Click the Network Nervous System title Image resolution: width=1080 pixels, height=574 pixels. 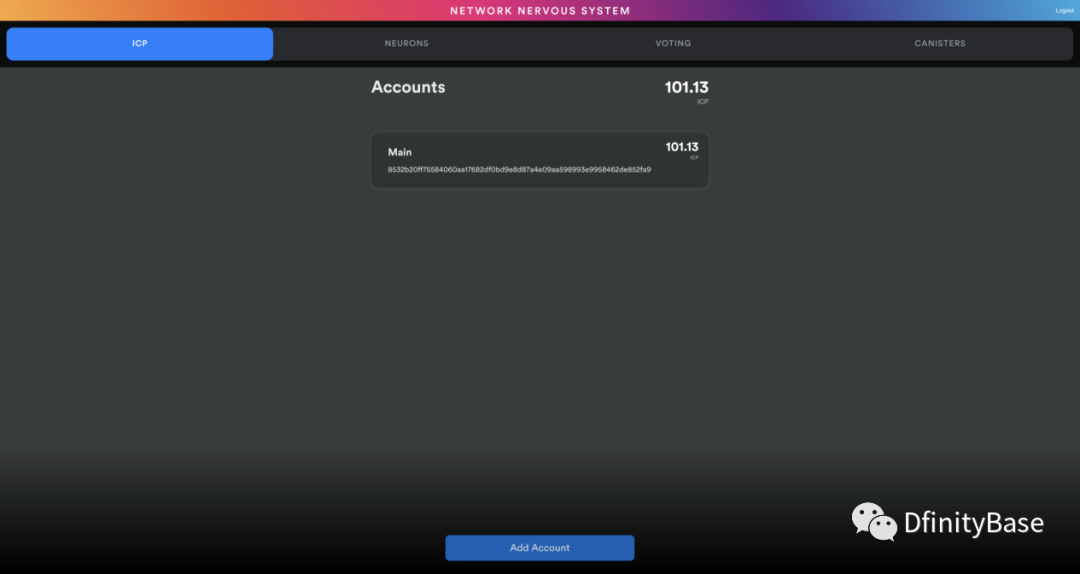tap(540, 11)
